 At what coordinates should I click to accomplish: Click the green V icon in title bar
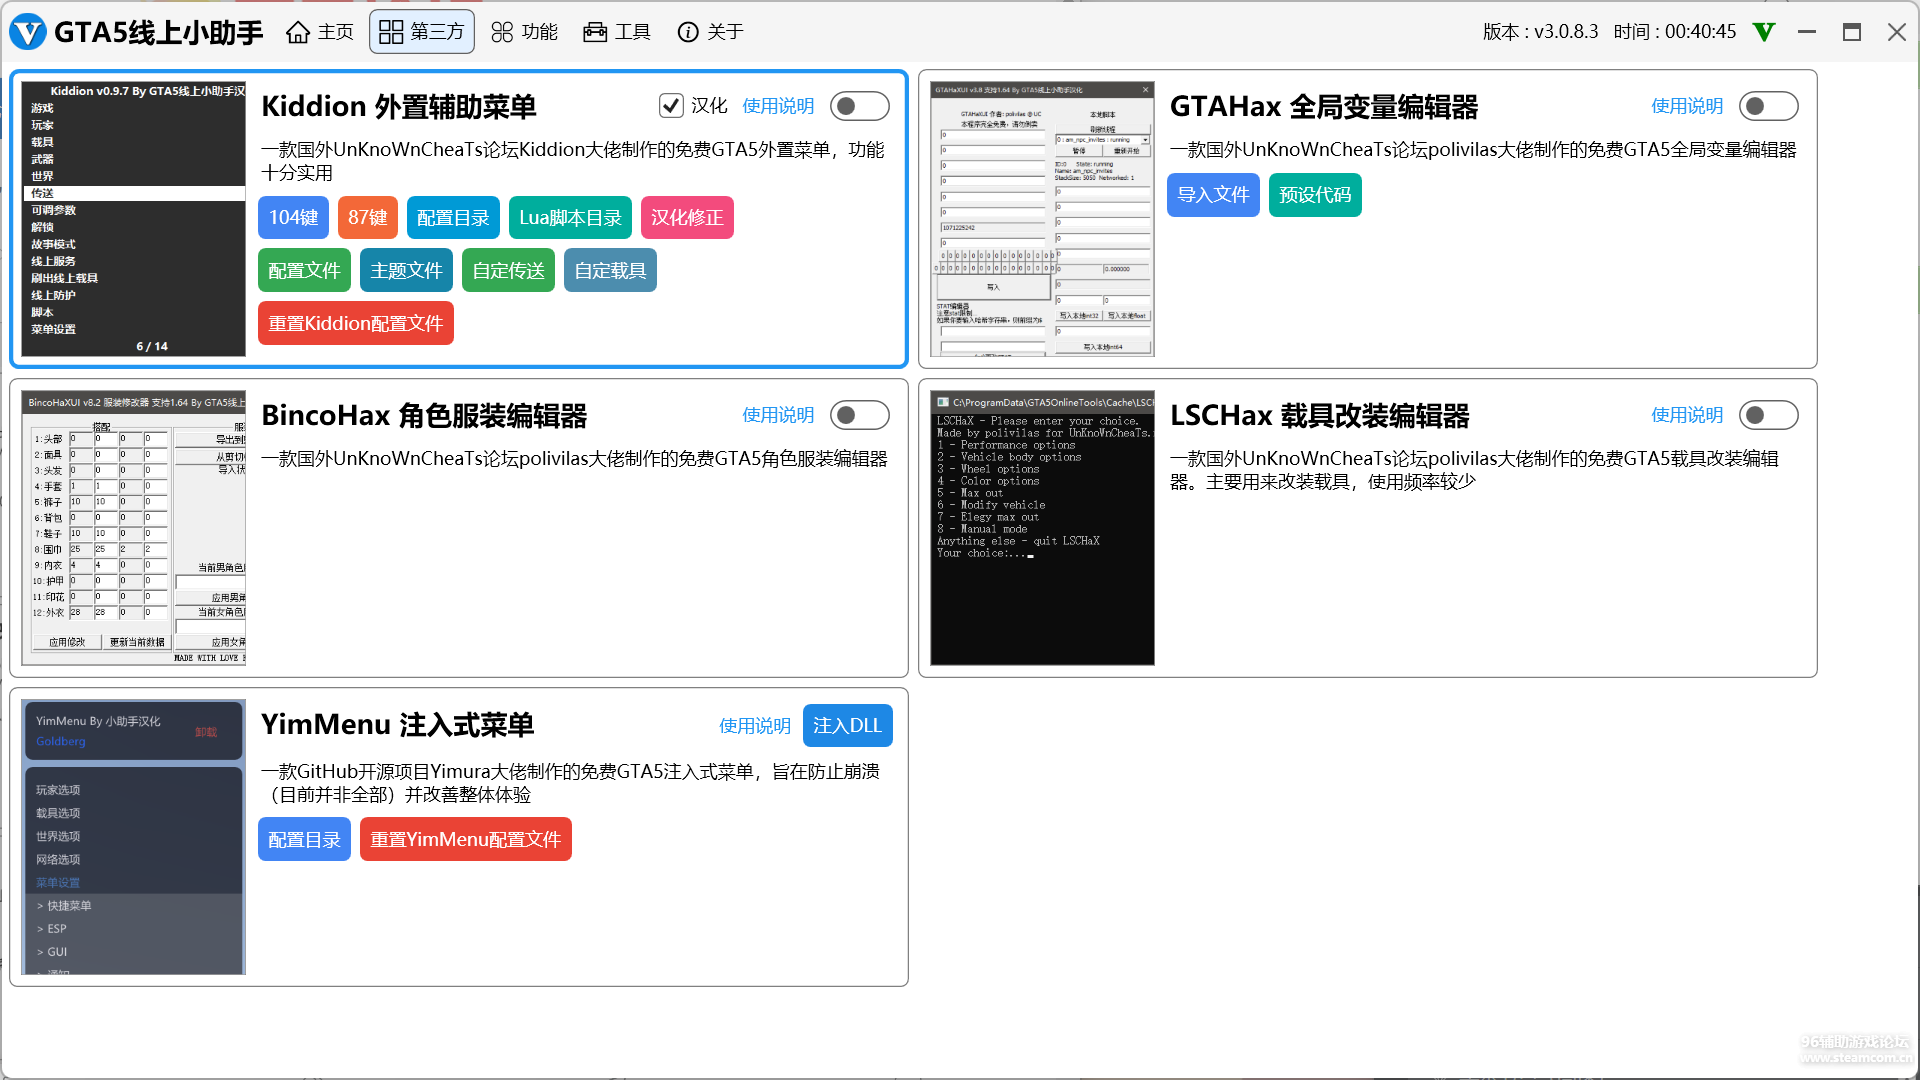[1764, 32]
